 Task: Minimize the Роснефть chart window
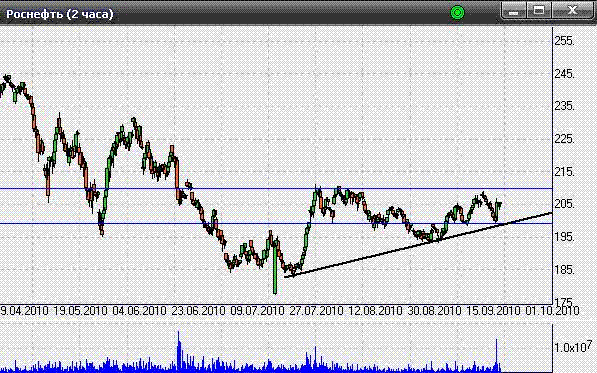(514, 11)
